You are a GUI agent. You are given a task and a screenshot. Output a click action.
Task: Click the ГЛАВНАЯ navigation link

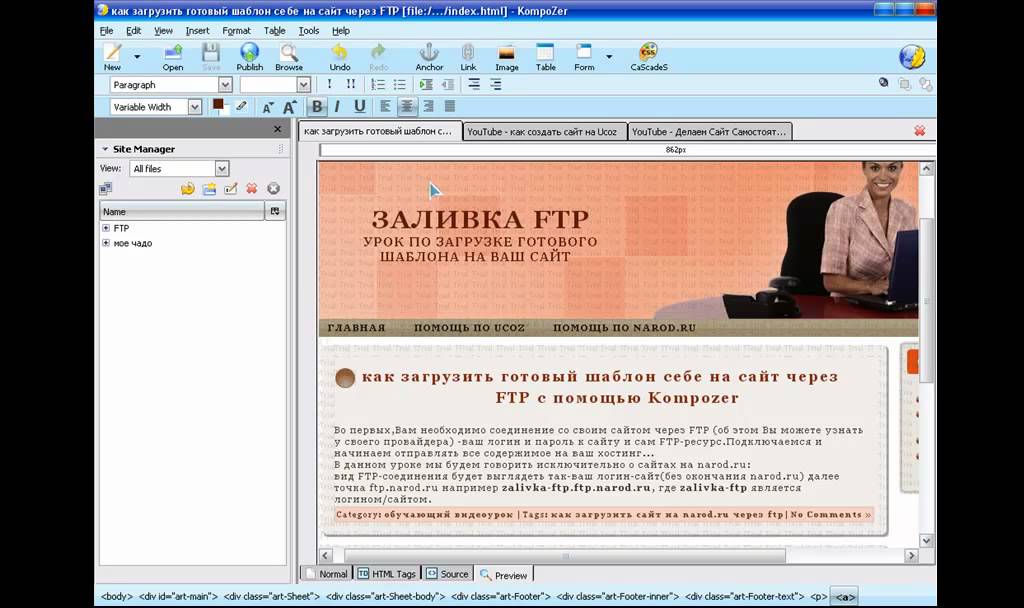pos(357,328)
